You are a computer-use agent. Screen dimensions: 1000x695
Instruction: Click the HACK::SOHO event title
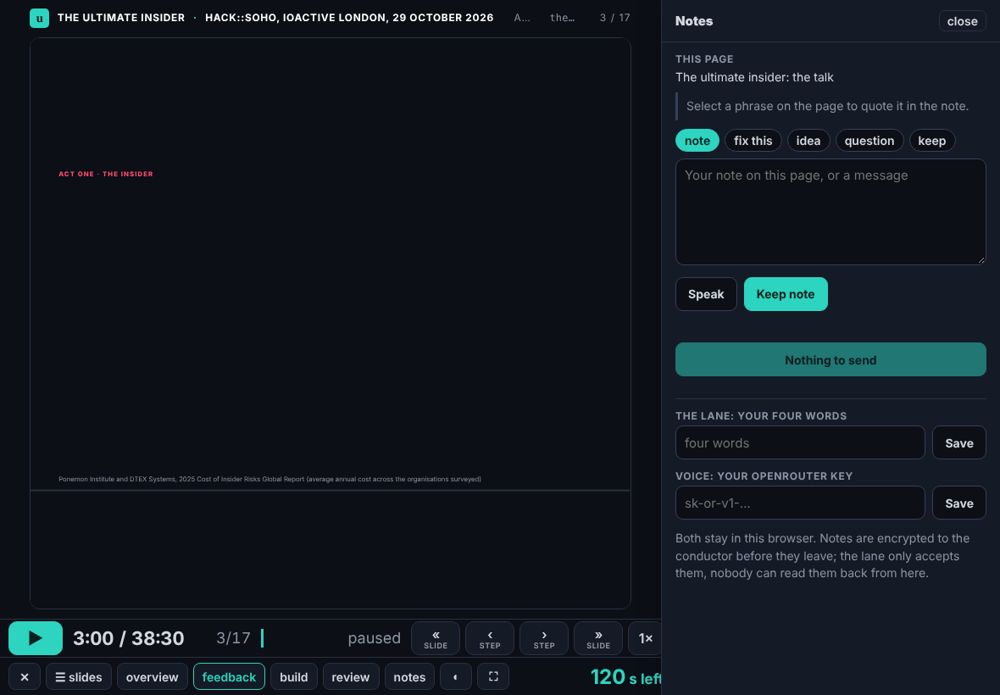tap(349, 18)
